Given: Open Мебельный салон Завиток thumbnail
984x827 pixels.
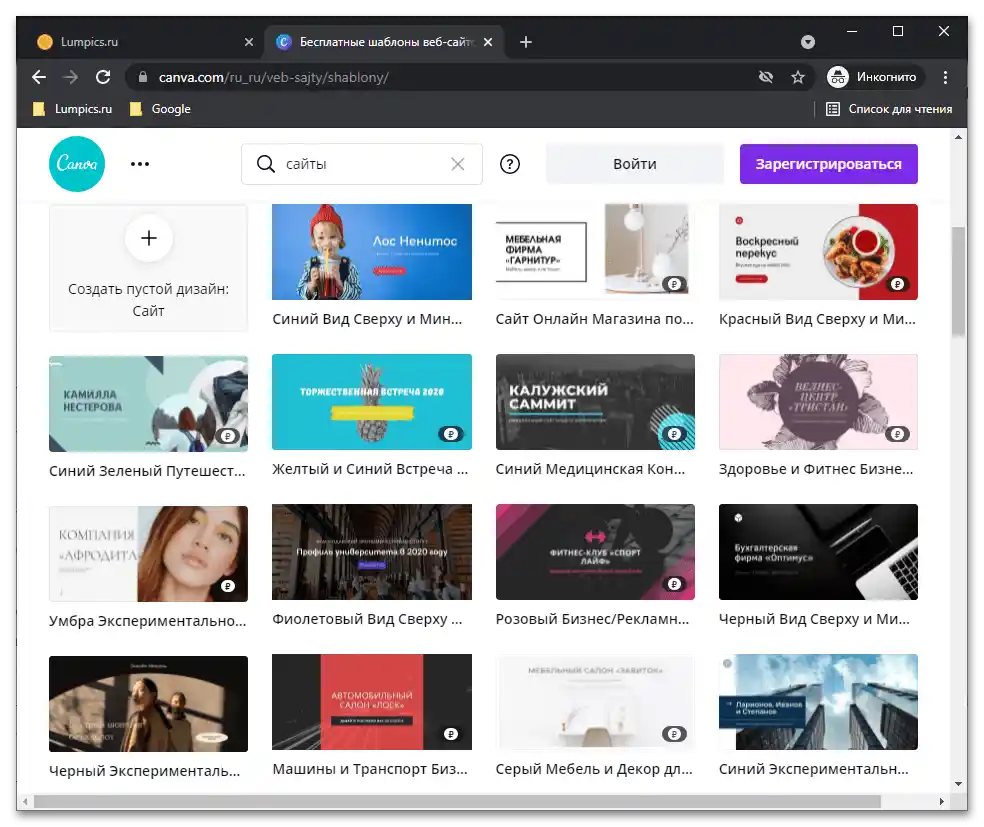Looking at the screenshot, I should point(595,702).
